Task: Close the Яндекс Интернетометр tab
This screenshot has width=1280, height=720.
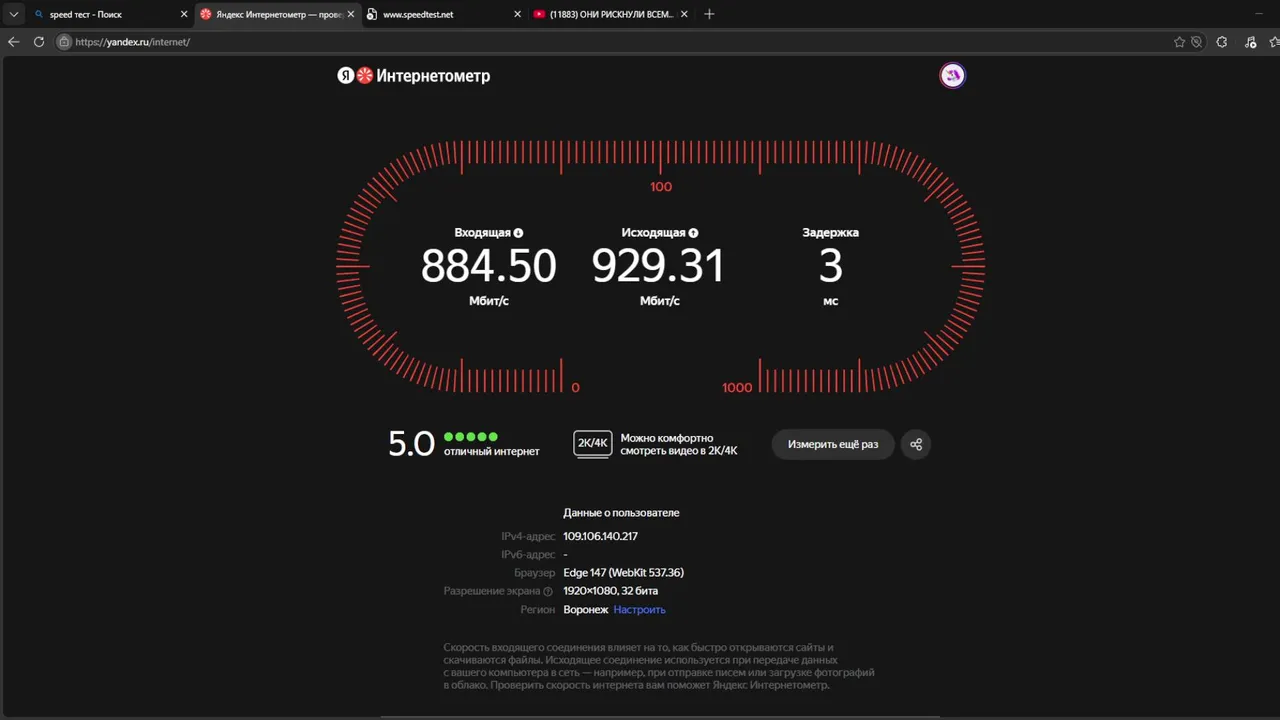Action: click(351, 14)
